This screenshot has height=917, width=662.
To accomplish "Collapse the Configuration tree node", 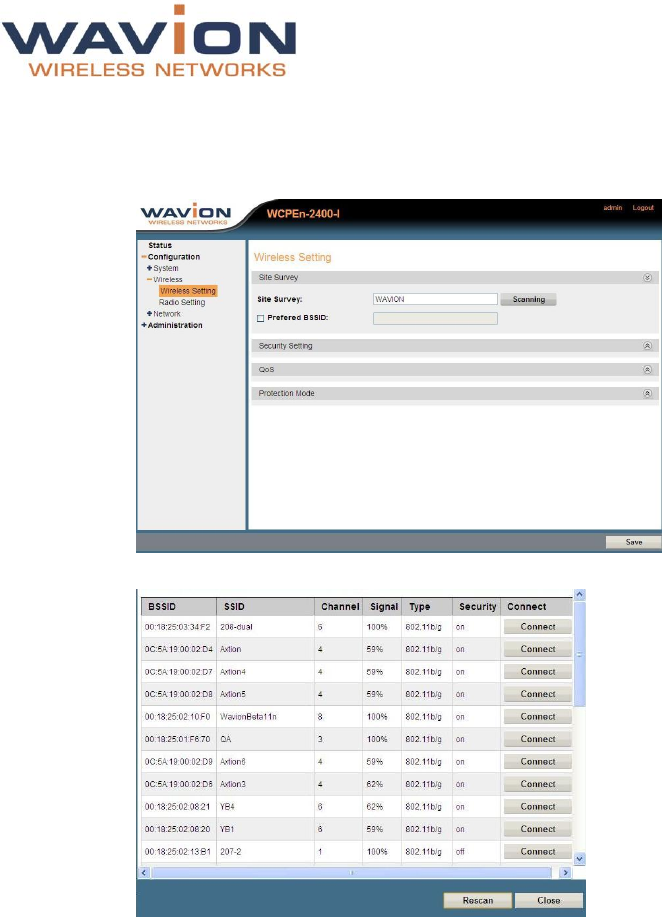I will click(x=144, y=257).
